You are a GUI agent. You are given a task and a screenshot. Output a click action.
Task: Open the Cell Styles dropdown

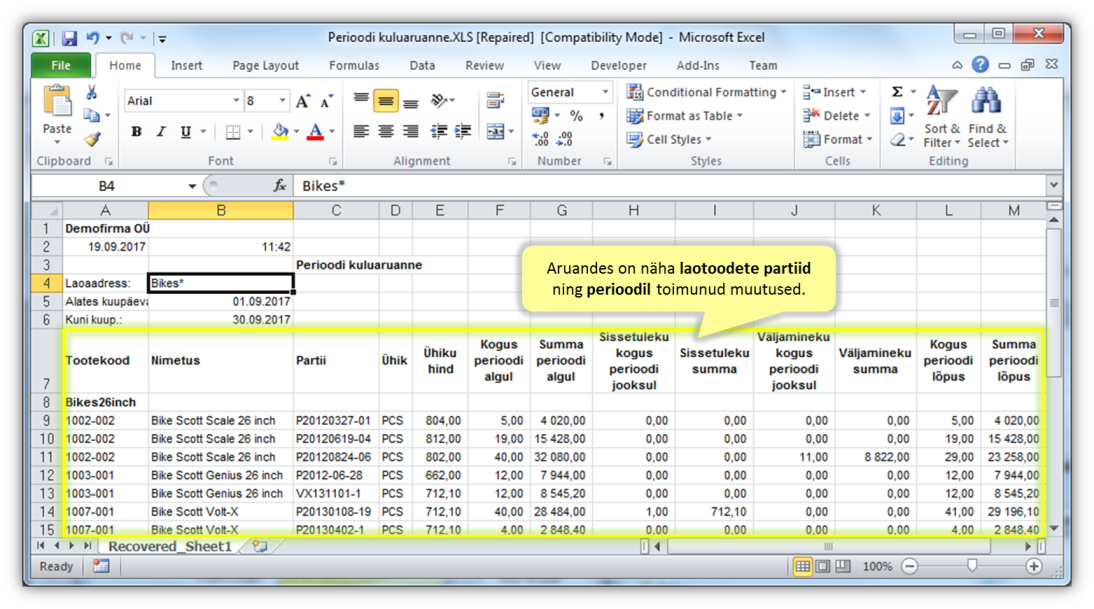click(x=669, y=140)
